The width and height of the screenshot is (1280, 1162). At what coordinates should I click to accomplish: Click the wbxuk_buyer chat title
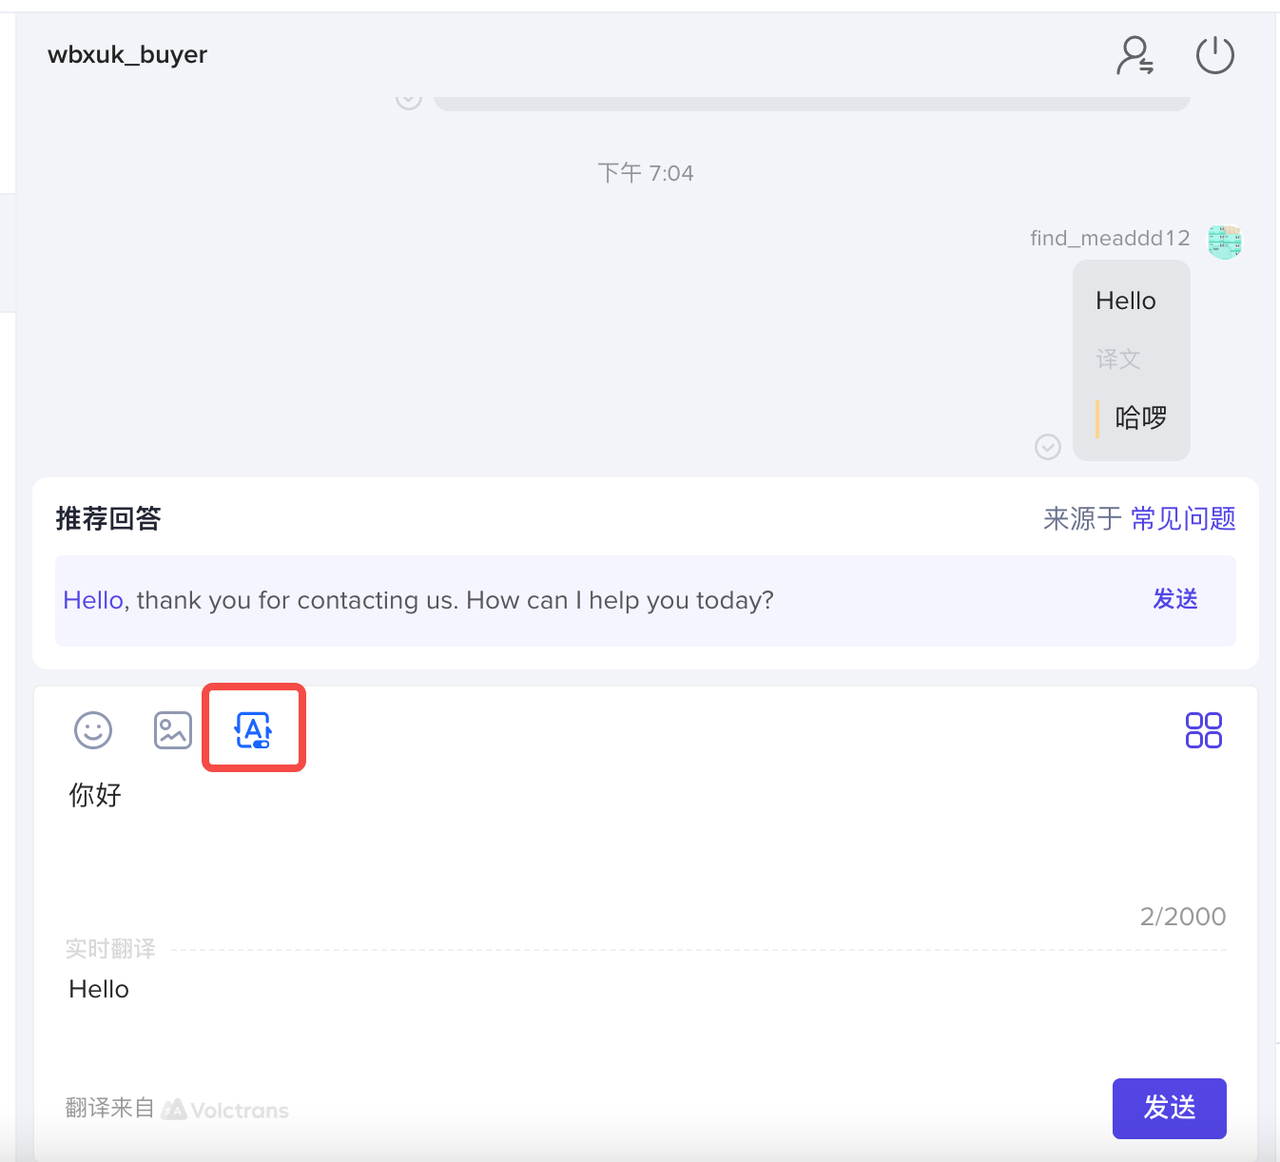[x=127, y=55]
